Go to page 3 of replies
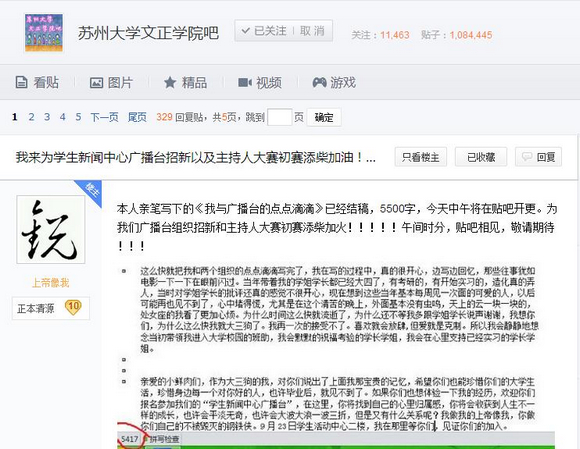 tap(47, 117)
